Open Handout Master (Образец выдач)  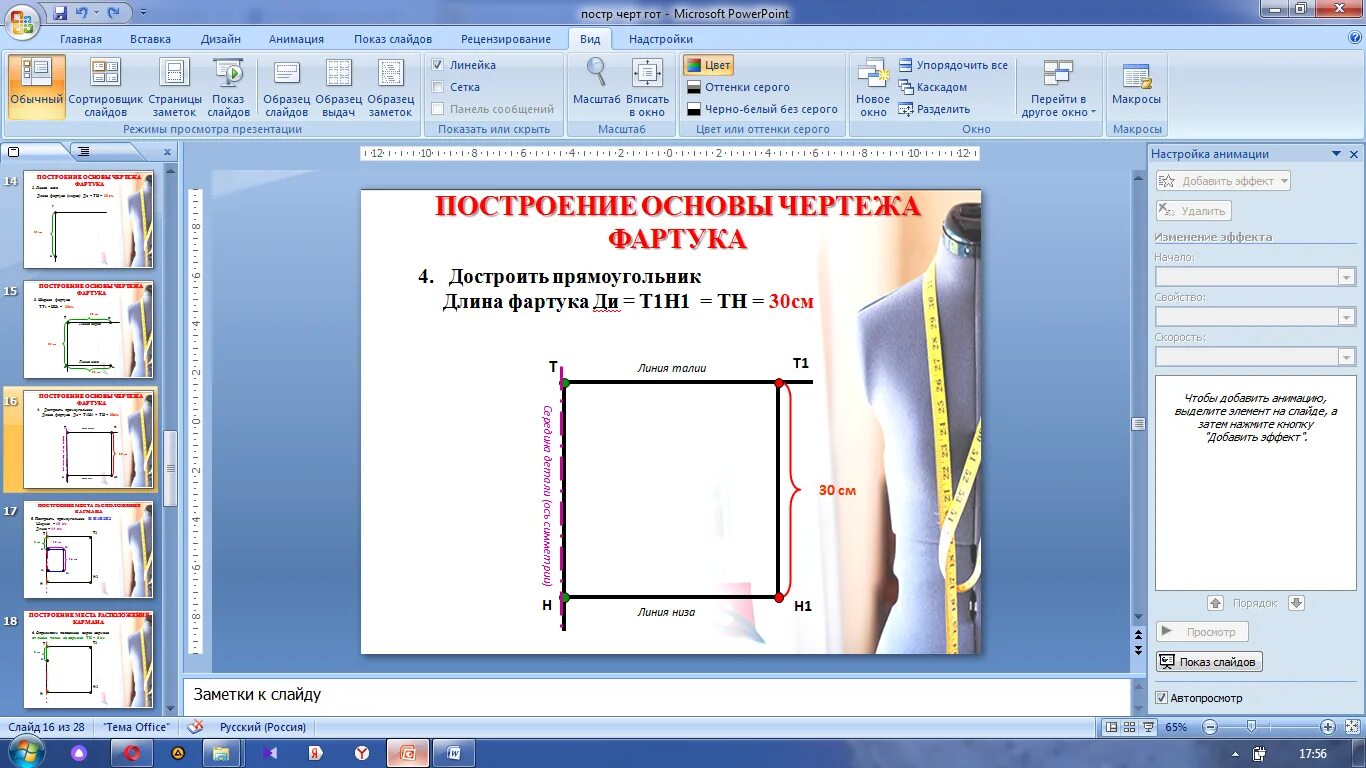pos(339,87)
